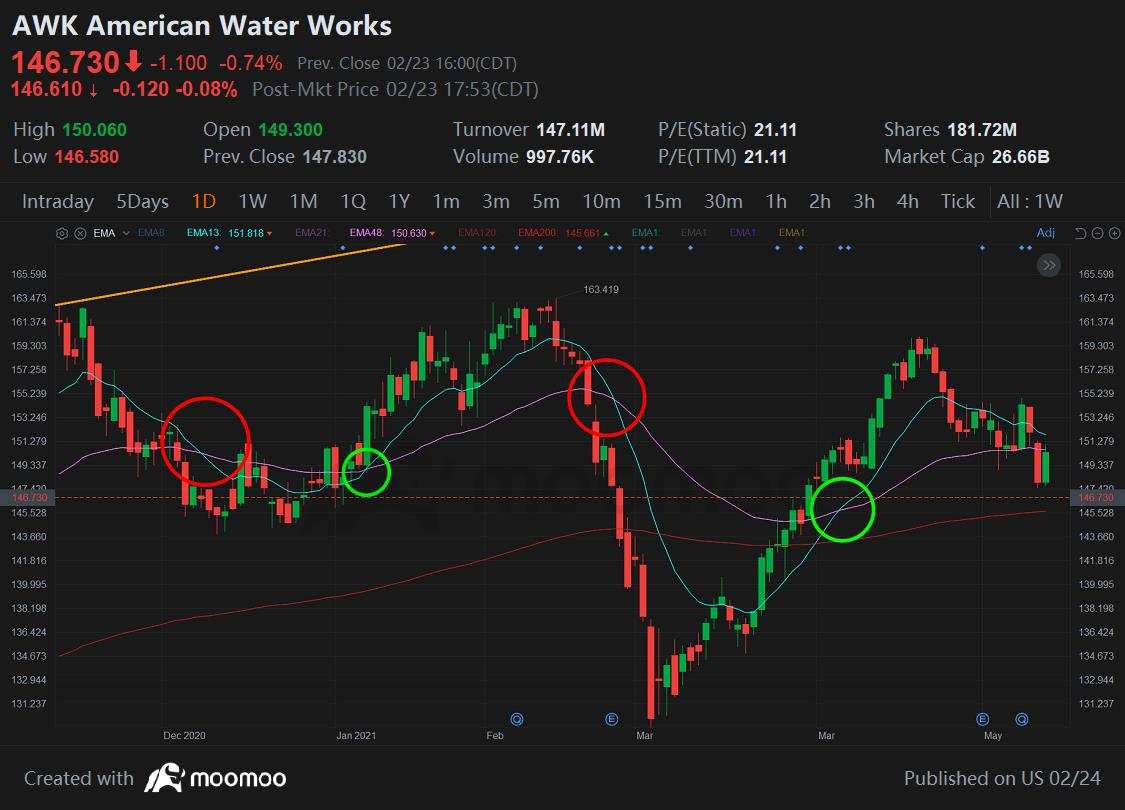Click the AWK American Water Works title
The height and width of the screenshot is (810, 1125).
pyautogui.click(x=202, y=26)
